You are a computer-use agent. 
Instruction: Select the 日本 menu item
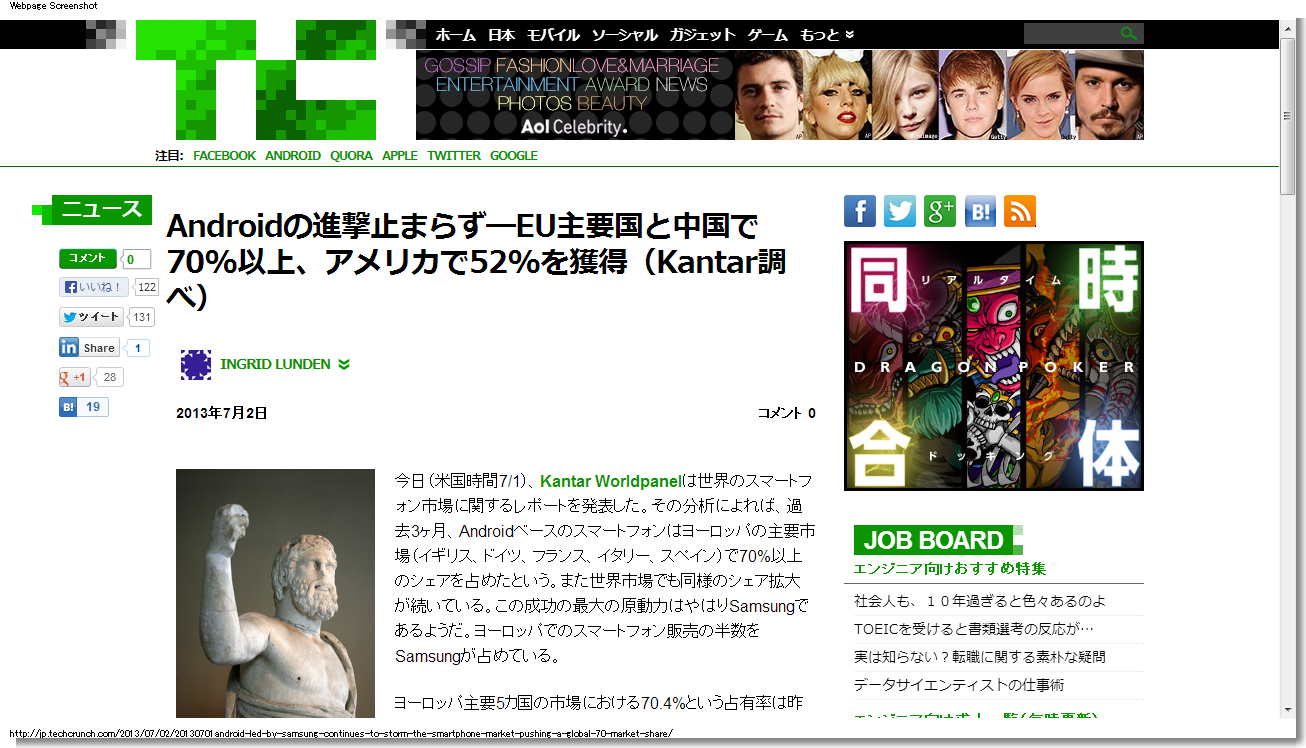(501, 34)
